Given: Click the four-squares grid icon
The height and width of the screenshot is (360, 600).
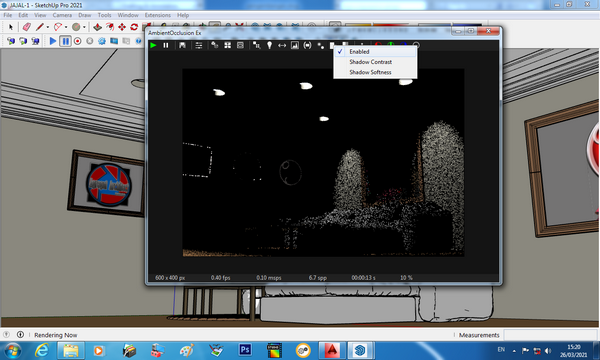Looking at the screenshot, I should [228, 46].
